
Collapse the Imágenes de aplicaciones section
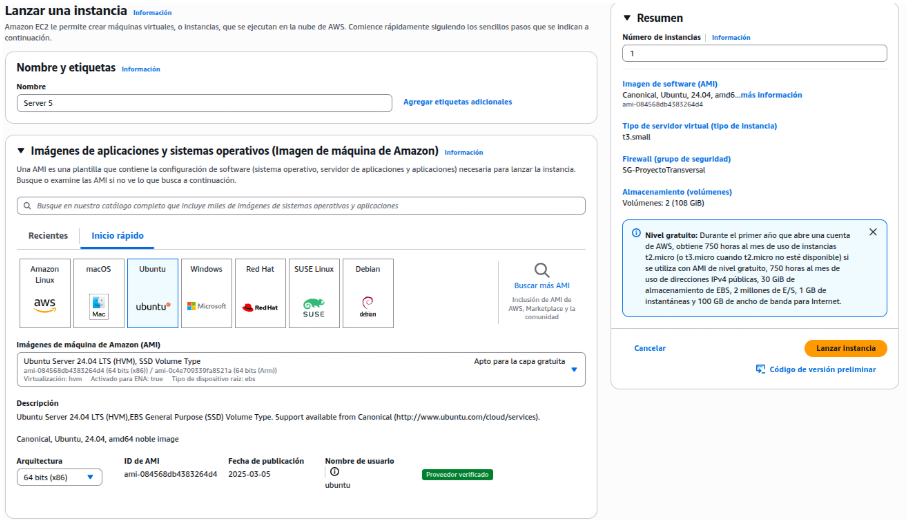(x=21, y=151)
